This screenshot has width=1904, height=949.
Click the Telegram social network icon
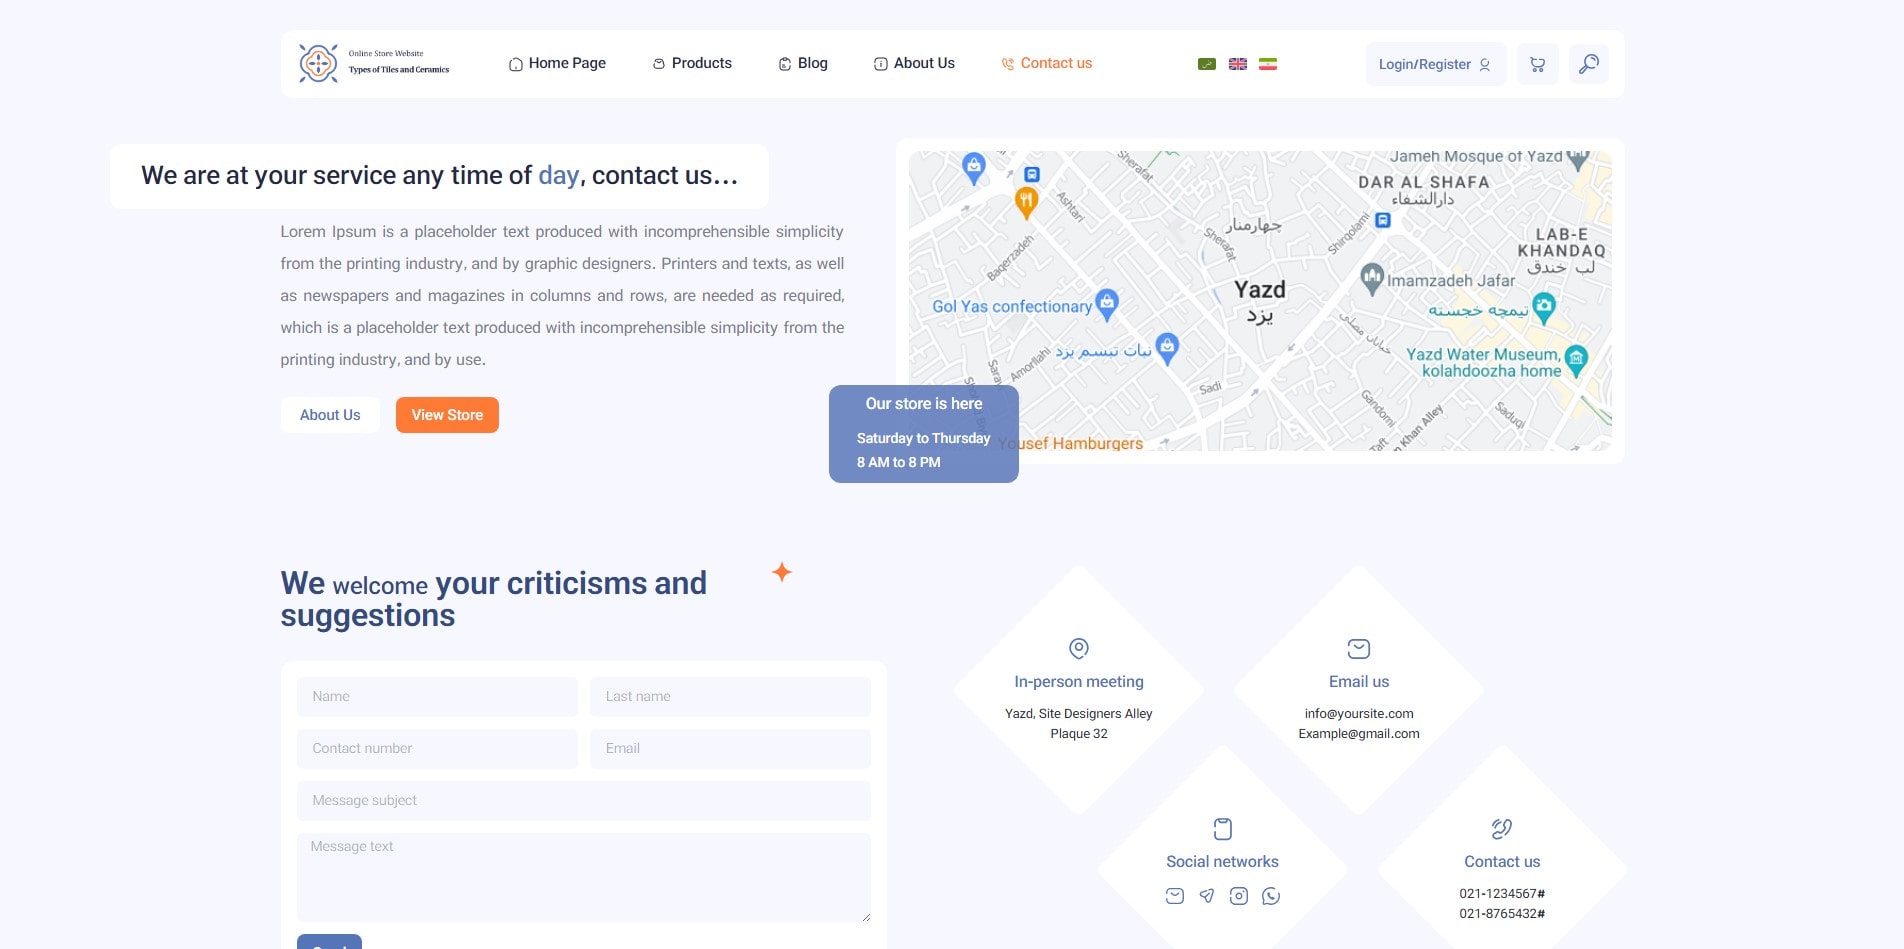1207,896
